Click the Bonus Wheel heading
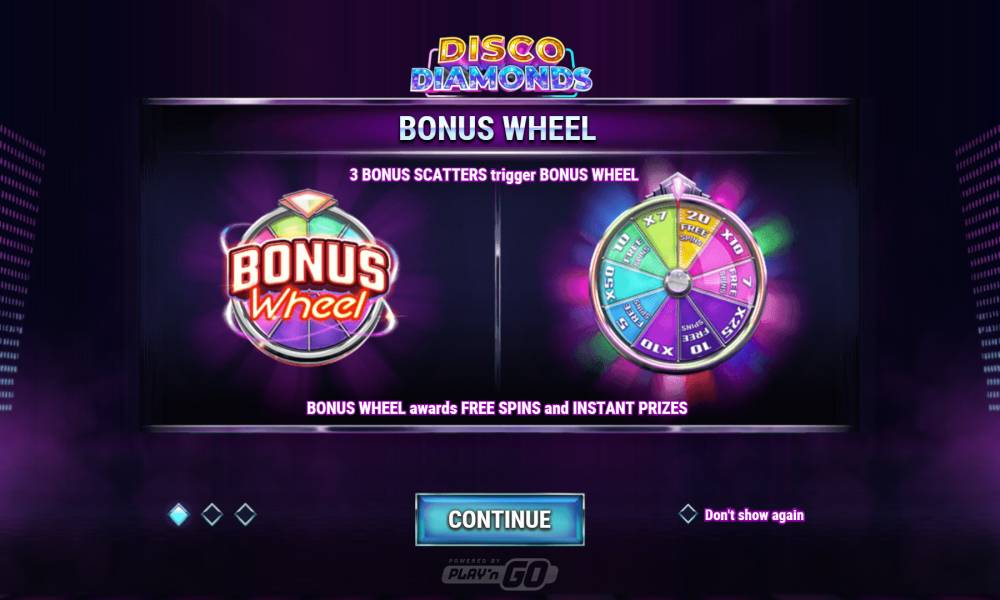This screenshot has height=600, width=1000. click(x=497, y=128)
